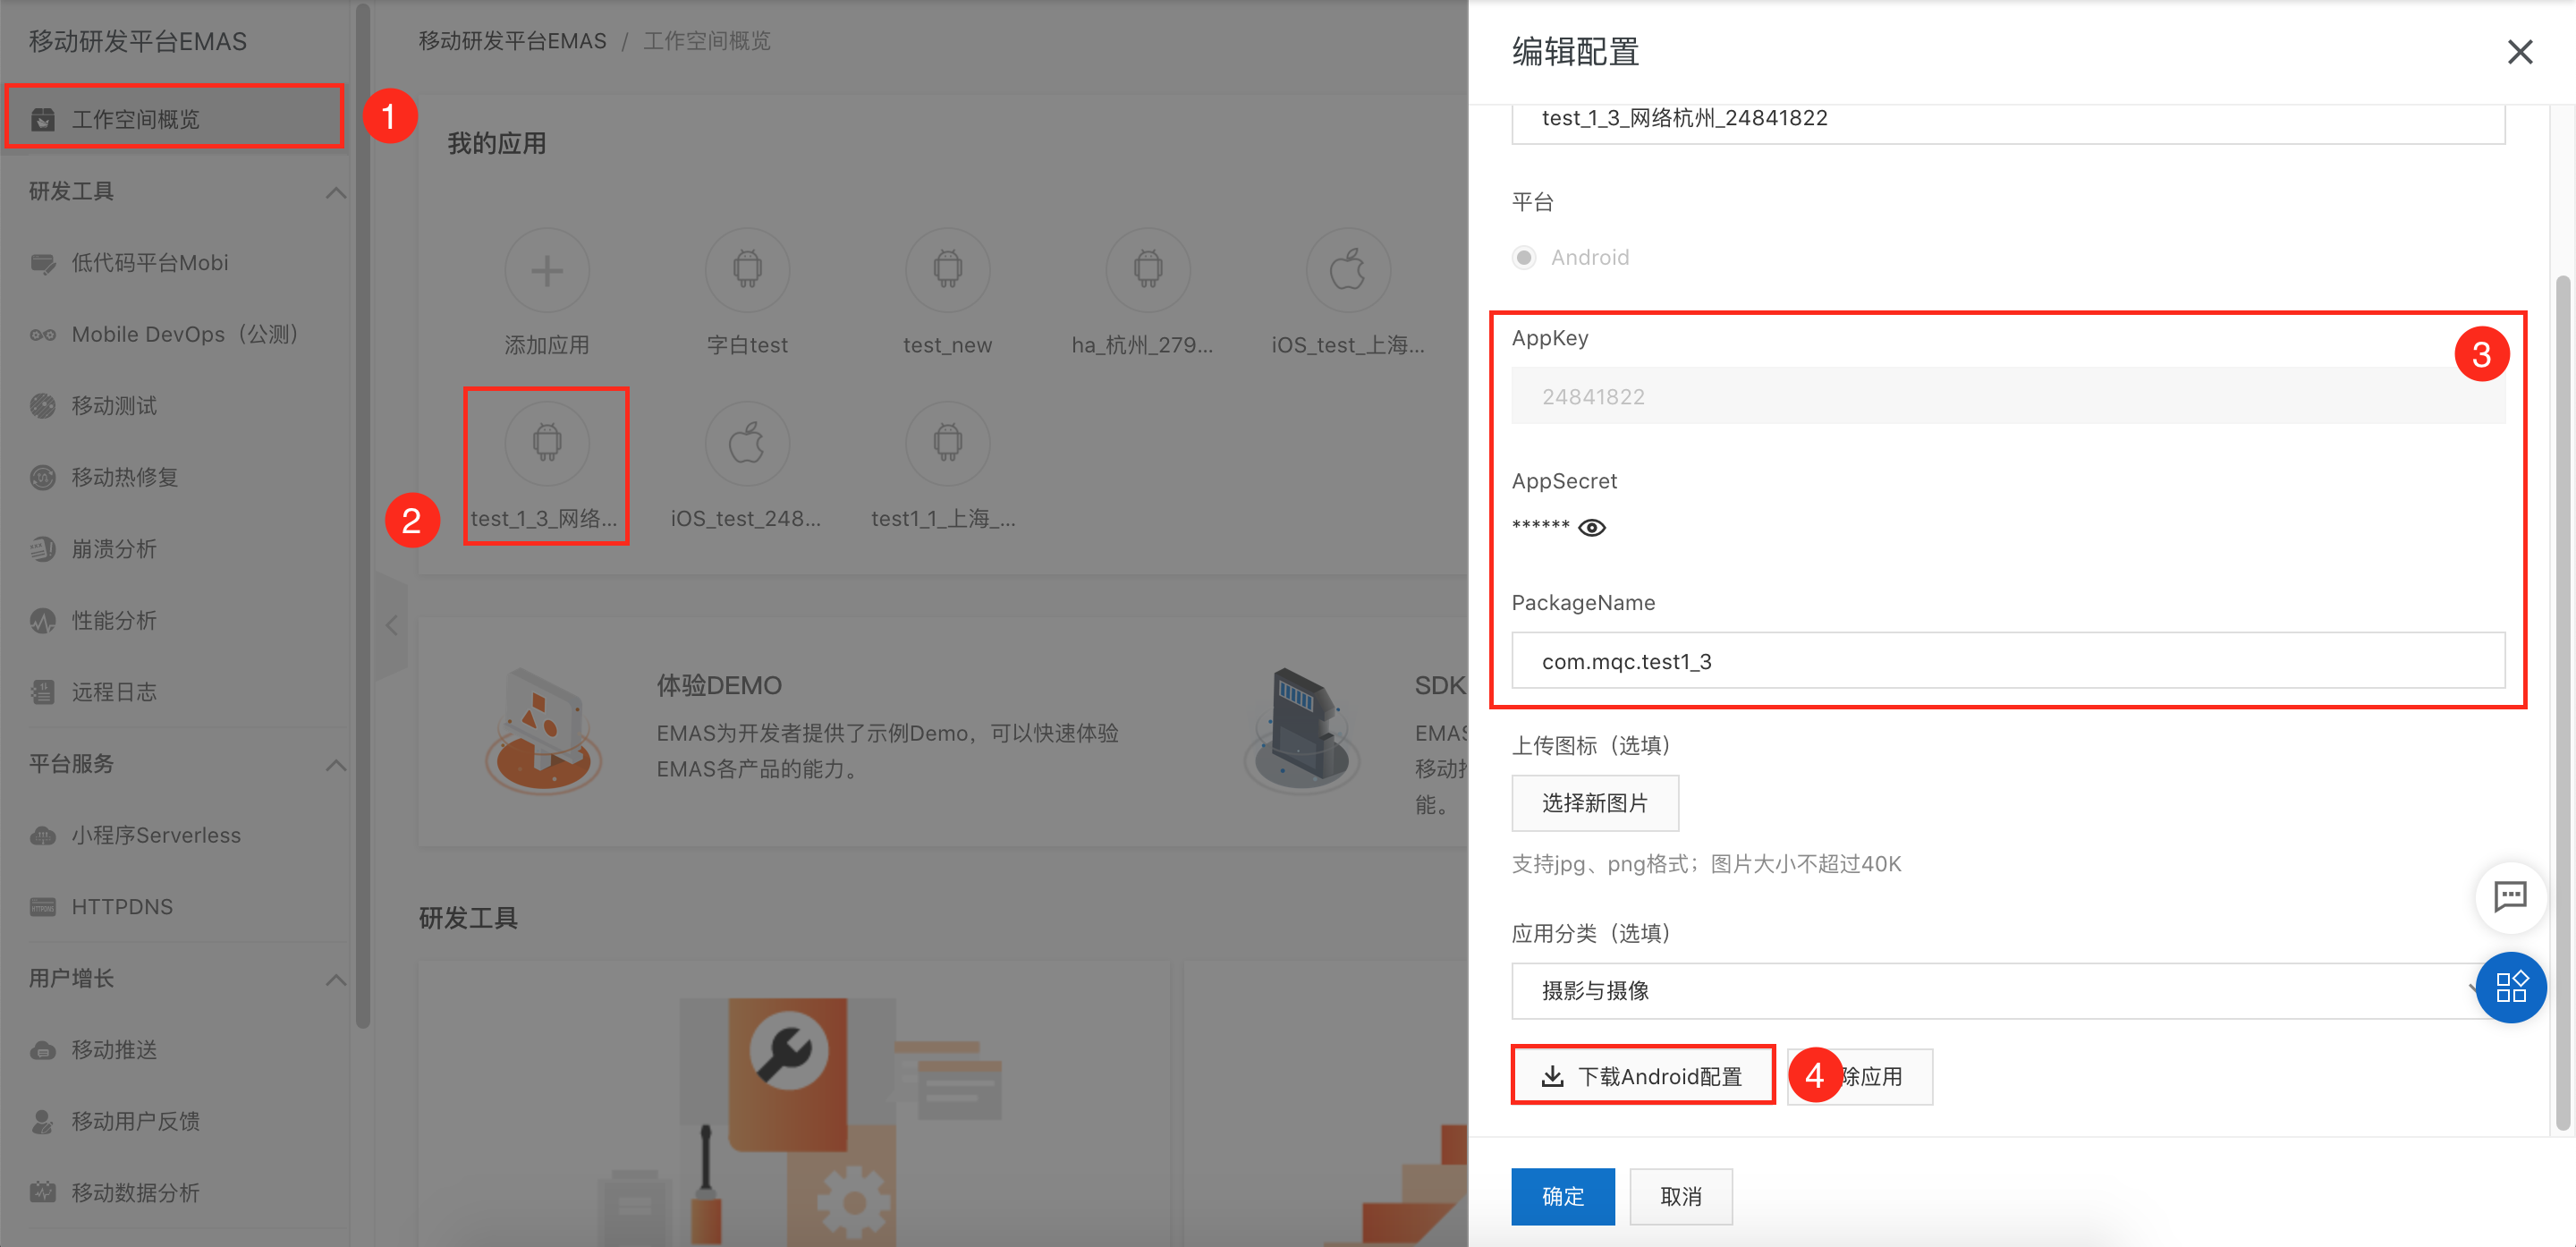Open the iOS_test_248... Apple app icon
Viewport: 2576px width, 1247px height.
747,443
